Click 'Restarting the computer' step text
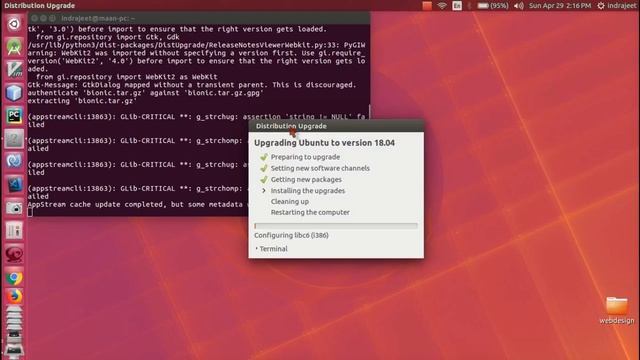The width and height of the screenshot is (640, 360). pos(310,212)
